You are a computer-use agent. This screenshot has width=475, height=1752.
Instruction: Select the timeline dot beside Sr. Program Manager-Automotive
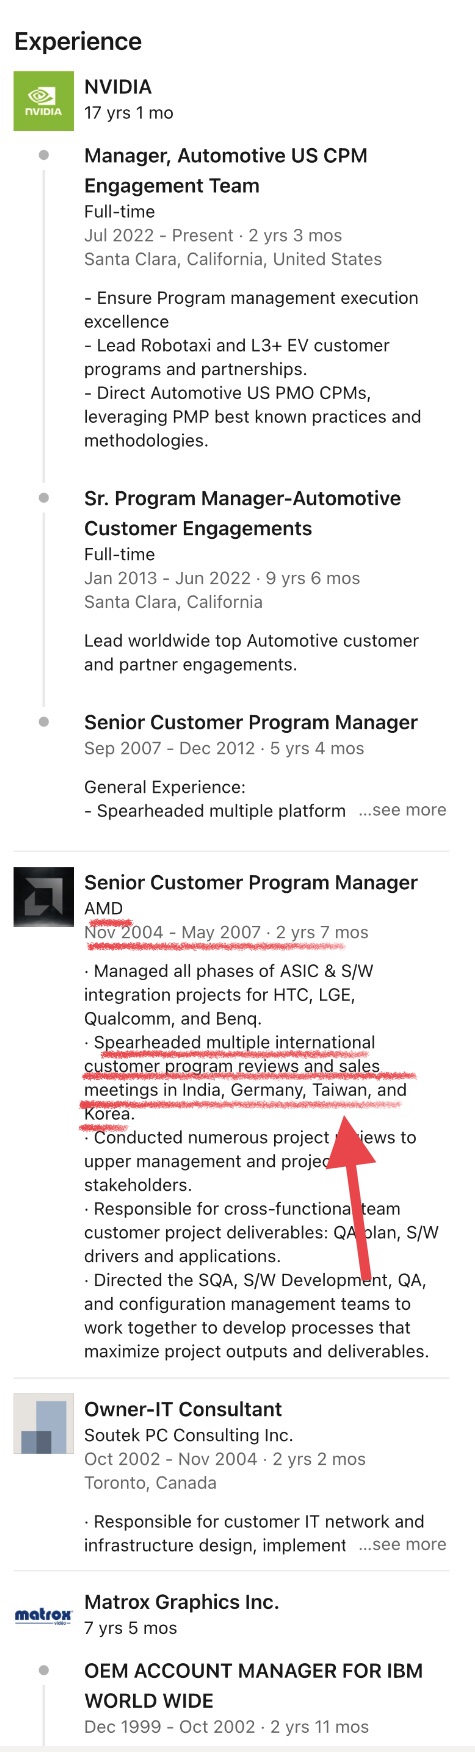(43, 498)
